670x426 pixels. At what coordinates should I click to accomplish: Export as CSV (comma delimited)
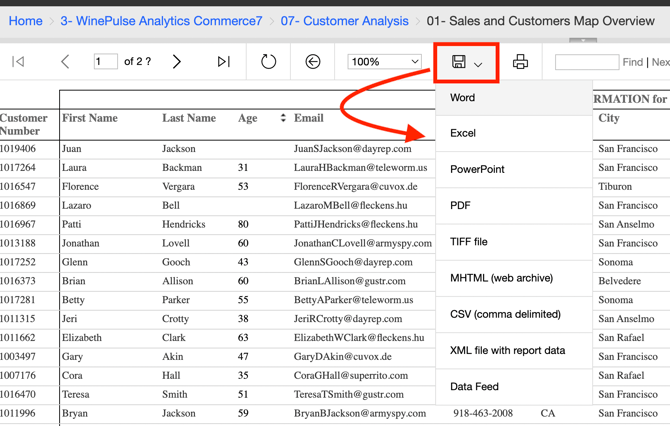(505, 314)
